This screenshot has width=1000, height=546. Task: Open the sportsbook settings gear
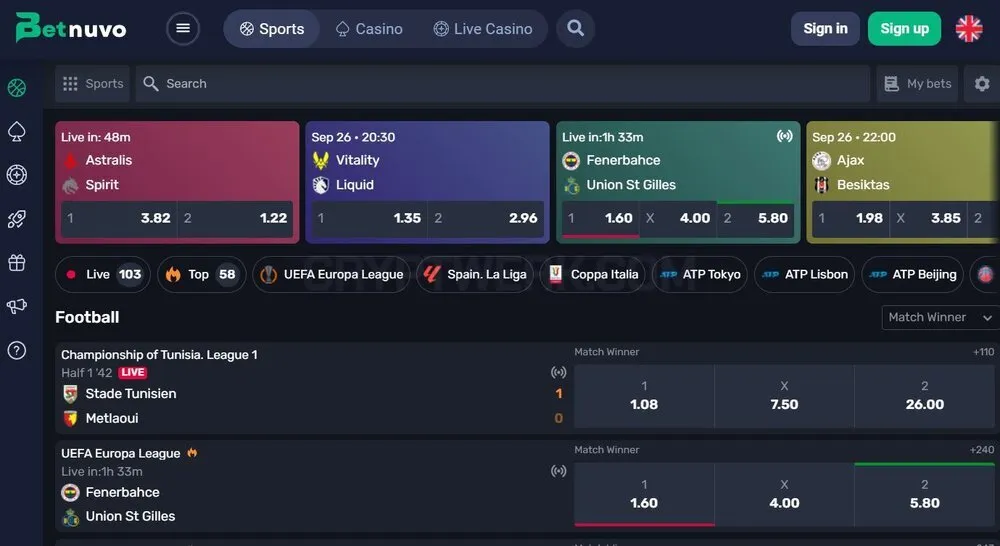tap(982, 84)
